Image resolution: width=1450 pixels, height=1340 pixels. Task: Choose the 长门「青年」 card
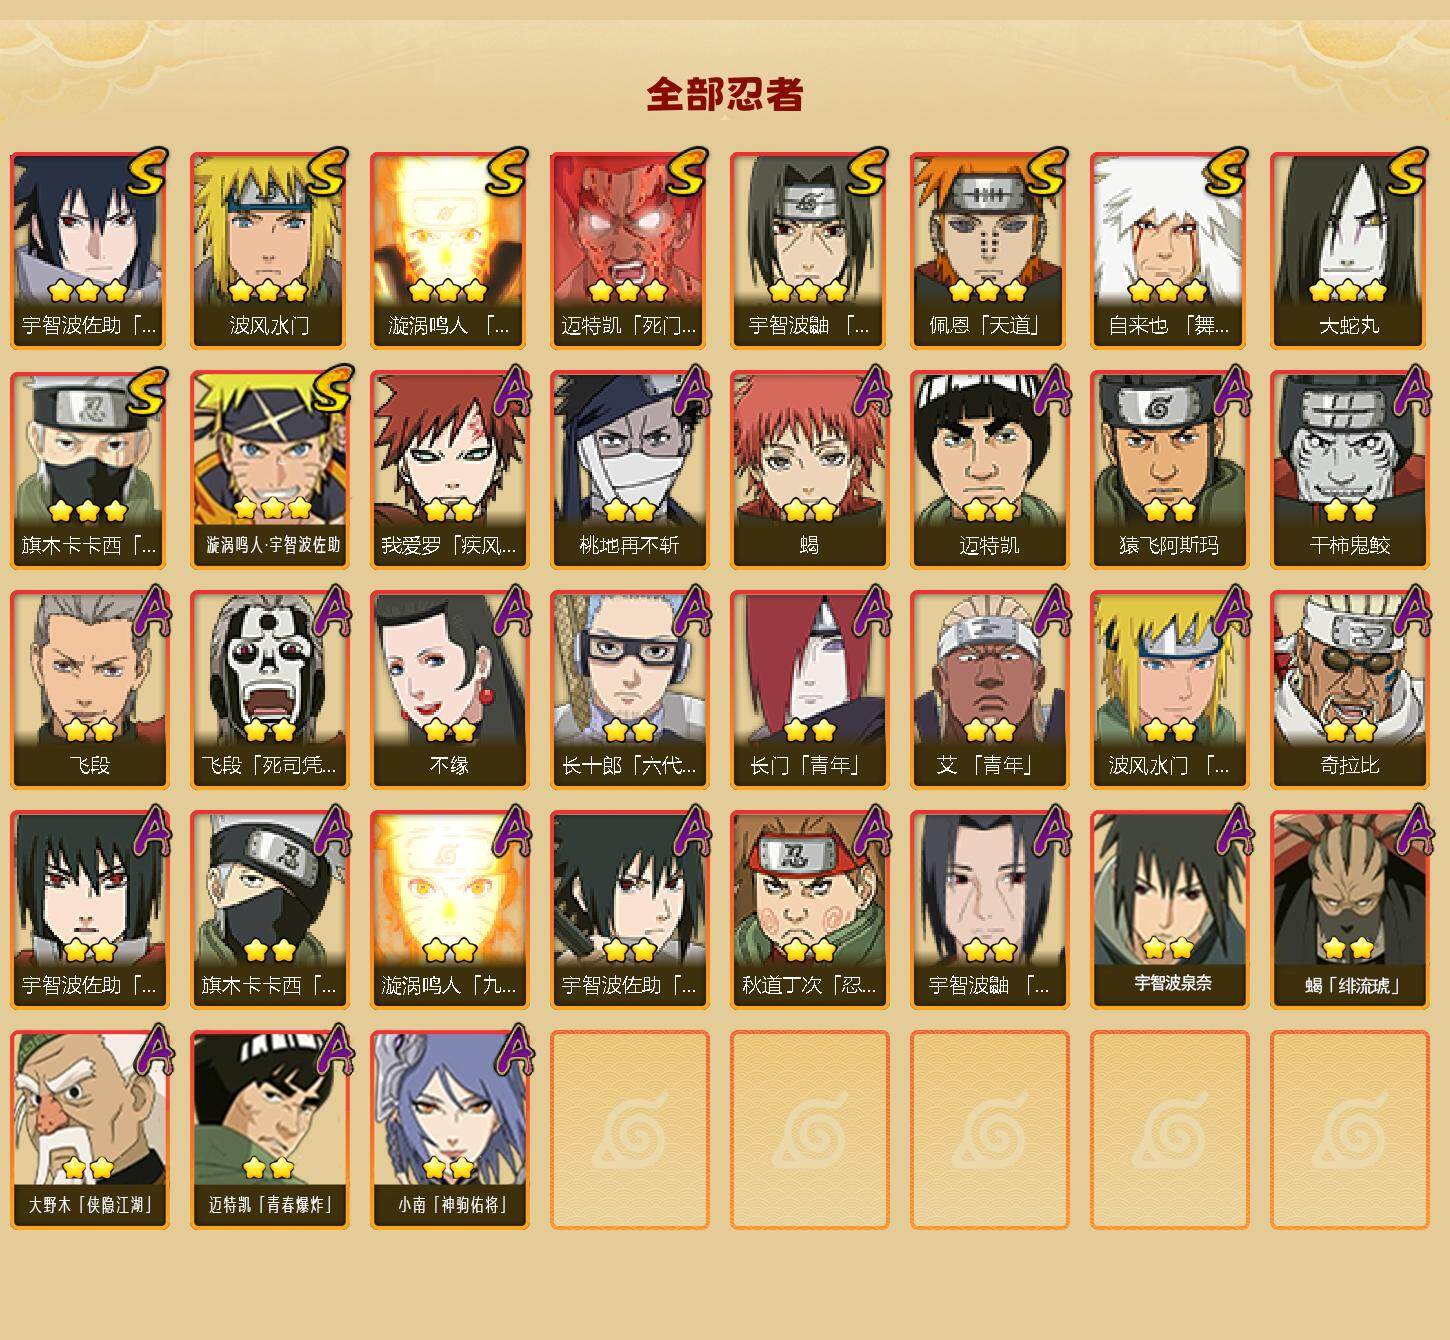coord(809,690)
